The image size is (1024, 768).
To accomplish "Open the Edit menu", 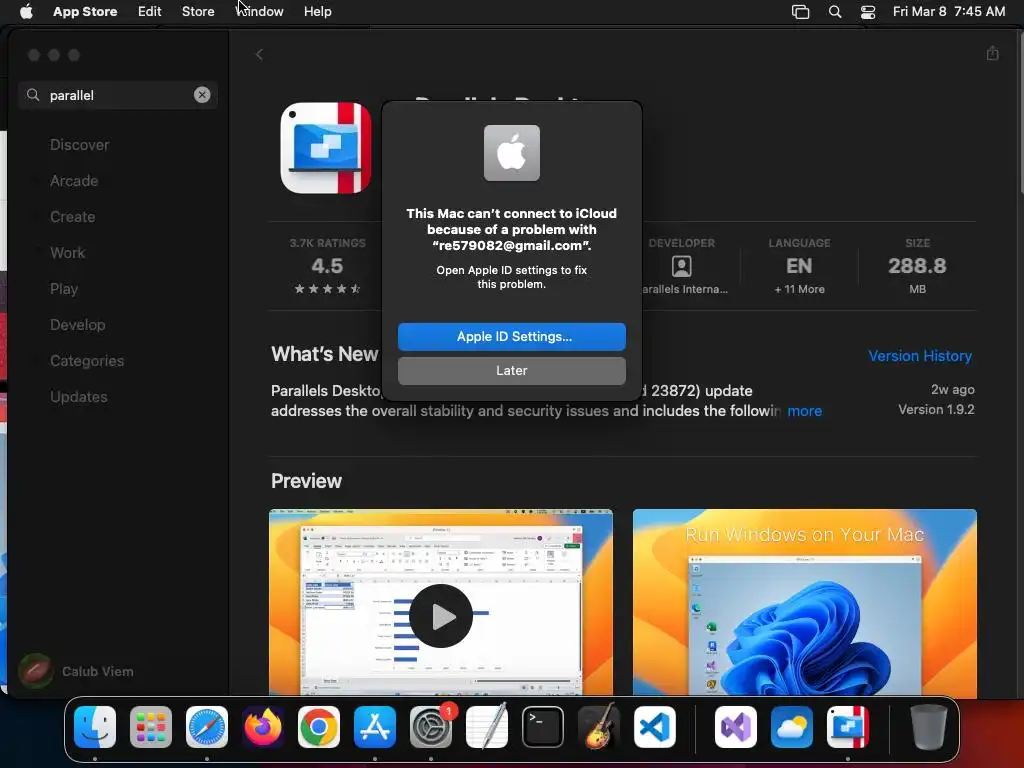I will coord(150,11).
